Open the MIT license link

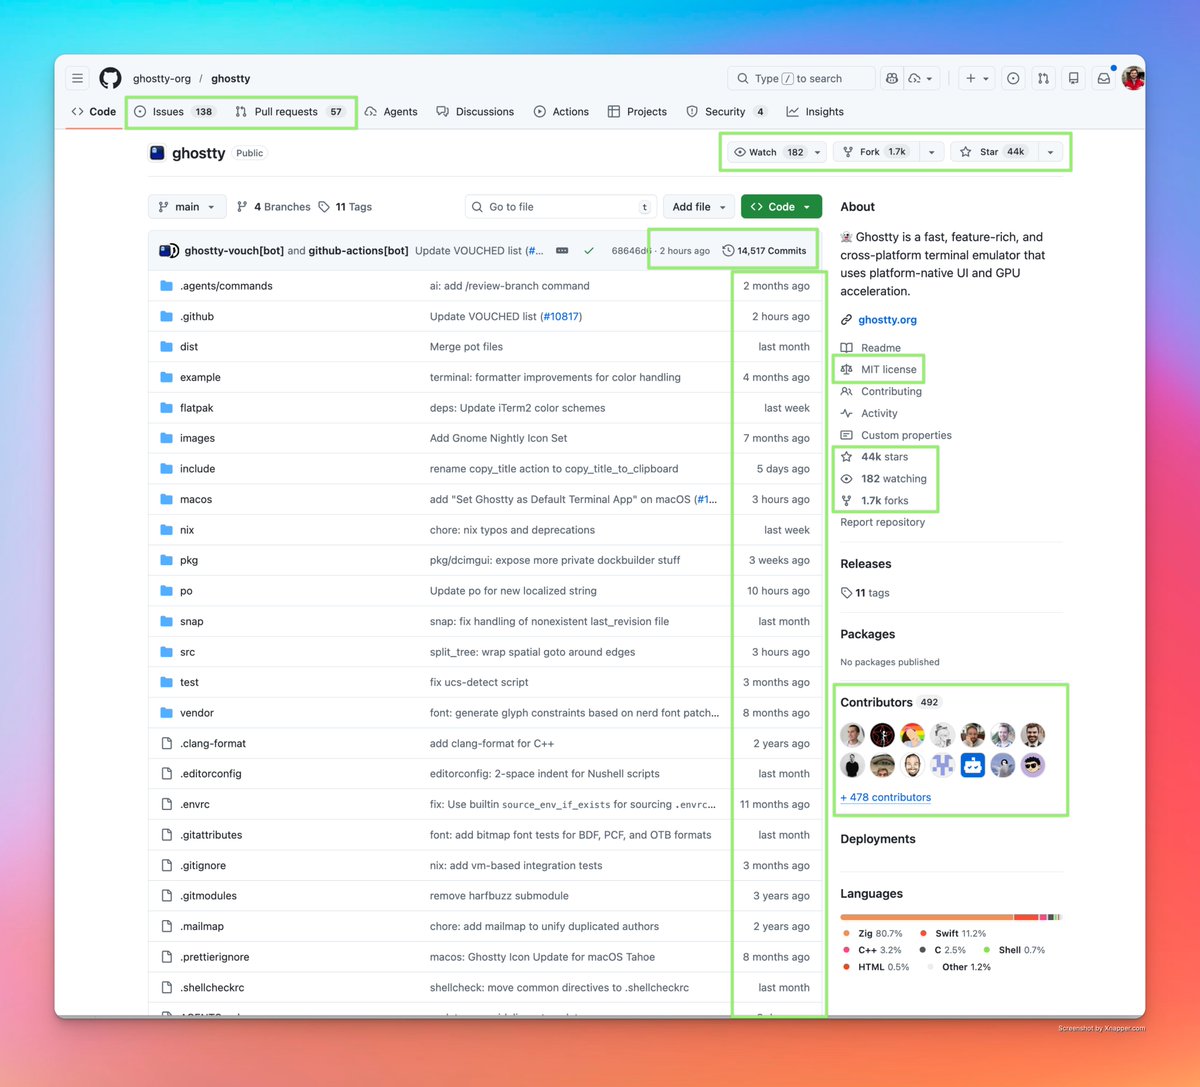point(879,369)
